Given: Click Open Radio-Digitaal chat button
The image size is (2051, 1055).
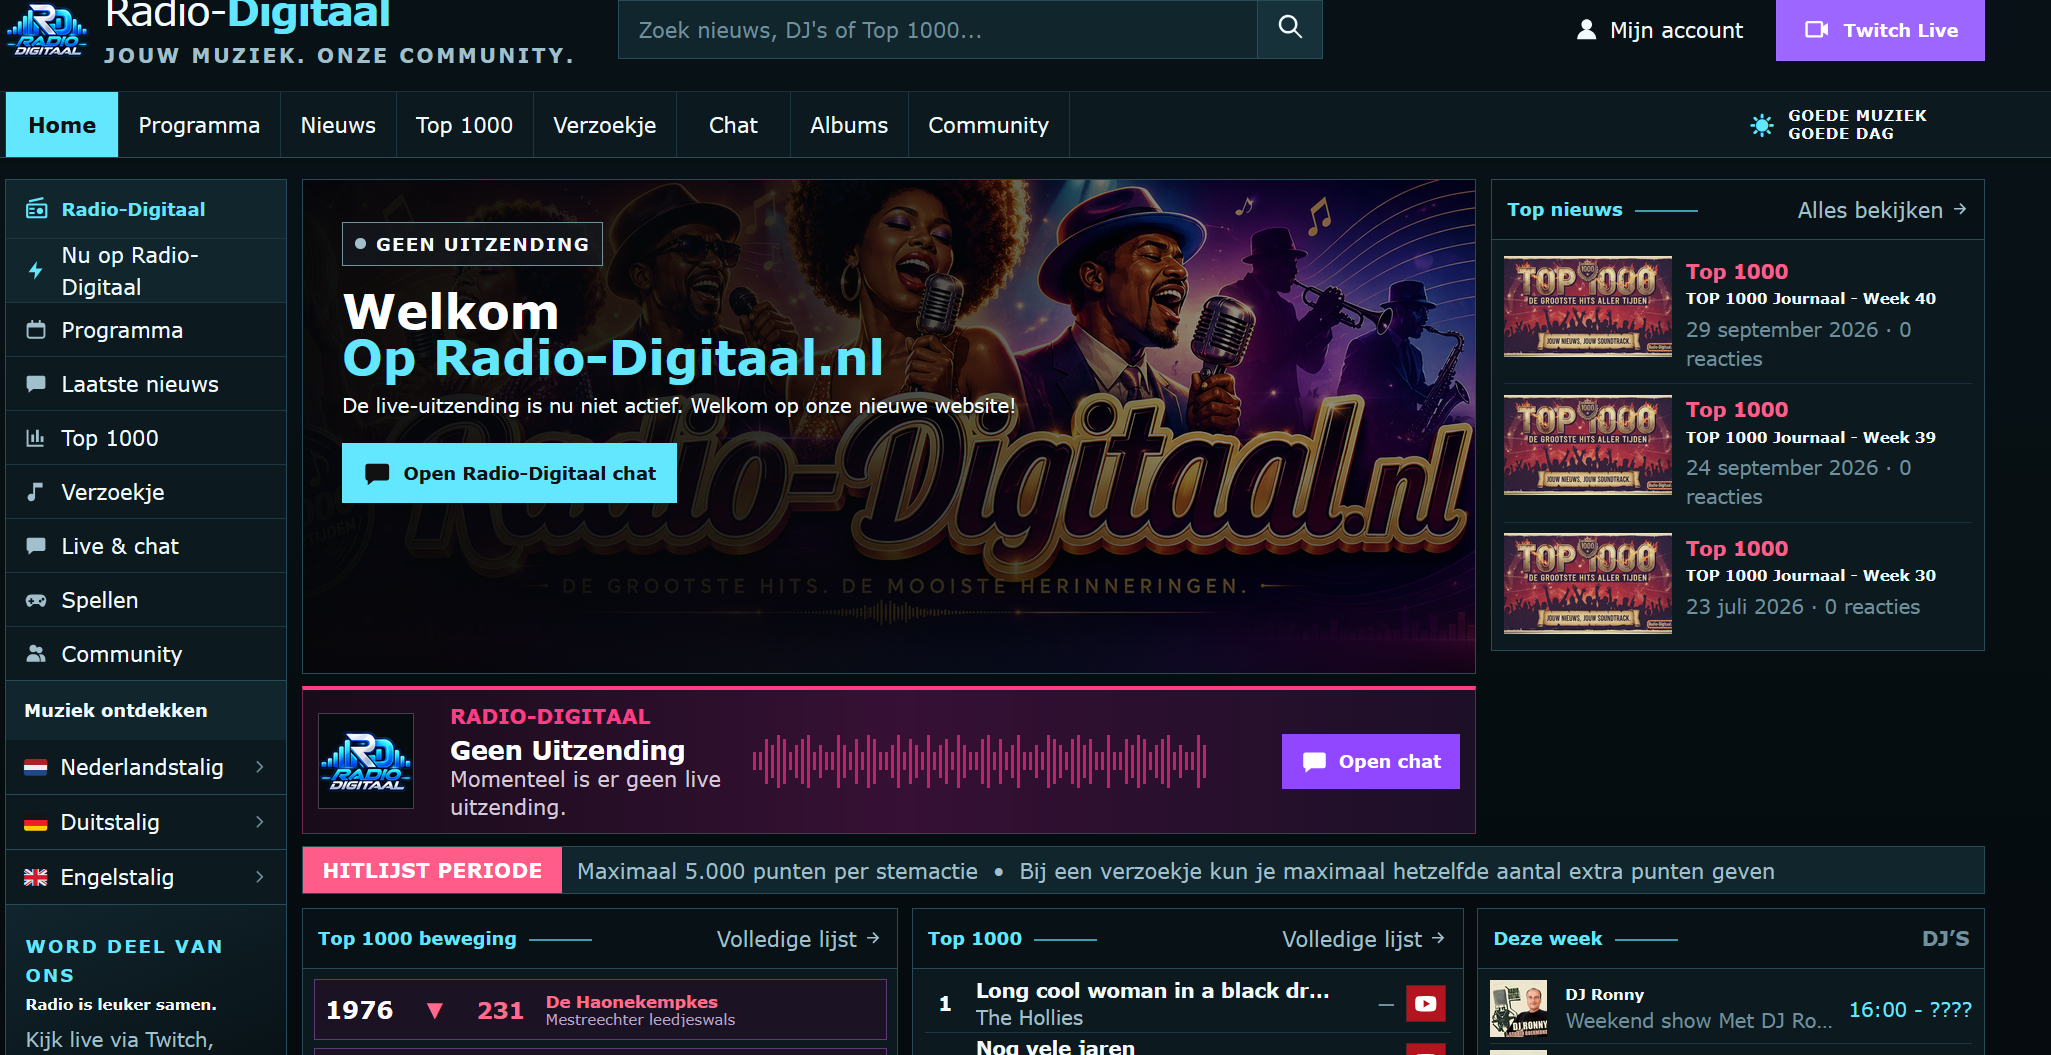Looking at the screenshot, I should click(509, 473).
